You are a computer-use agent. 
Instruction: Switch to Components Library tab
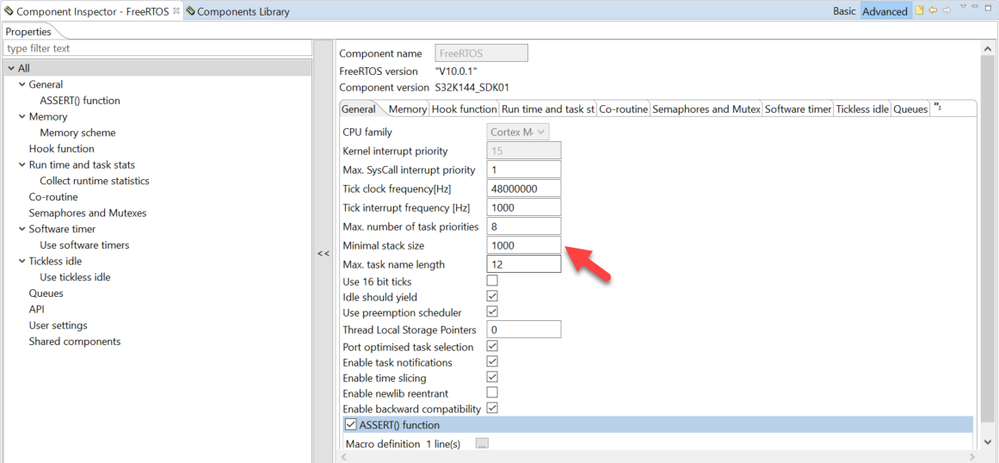(x=238, y=11)
